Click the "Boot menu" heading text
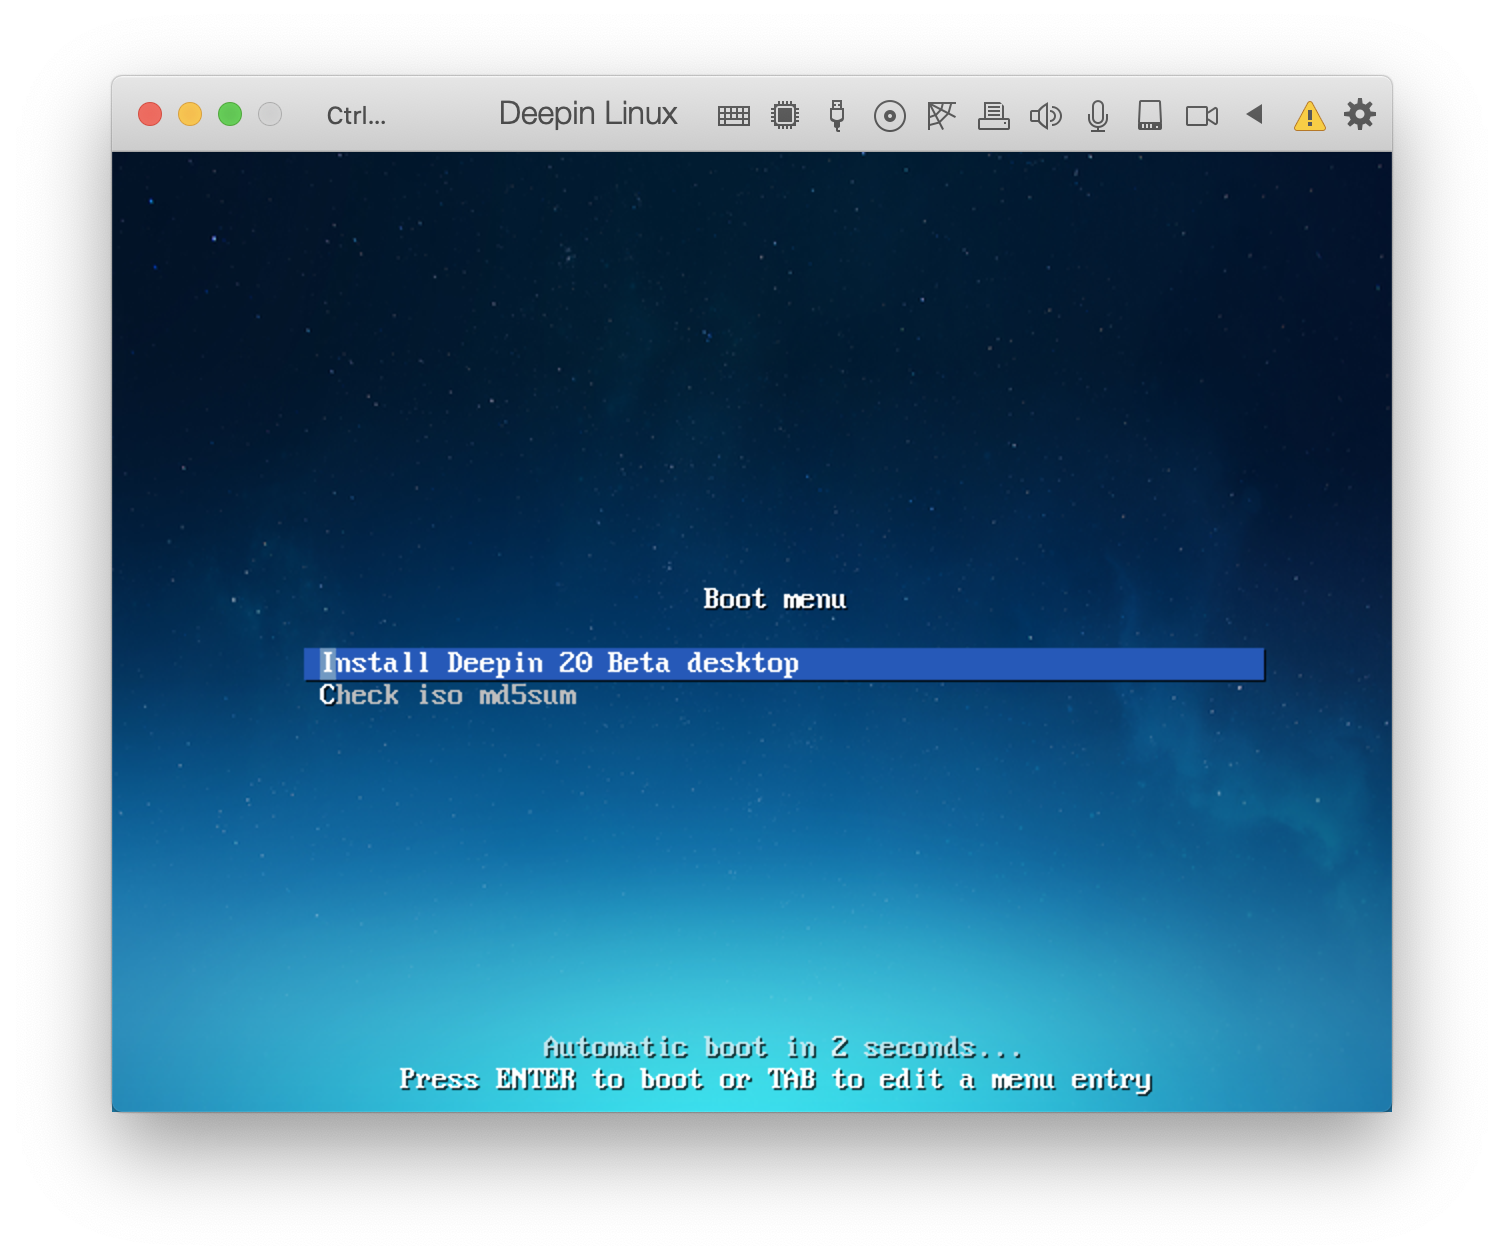 775,599
